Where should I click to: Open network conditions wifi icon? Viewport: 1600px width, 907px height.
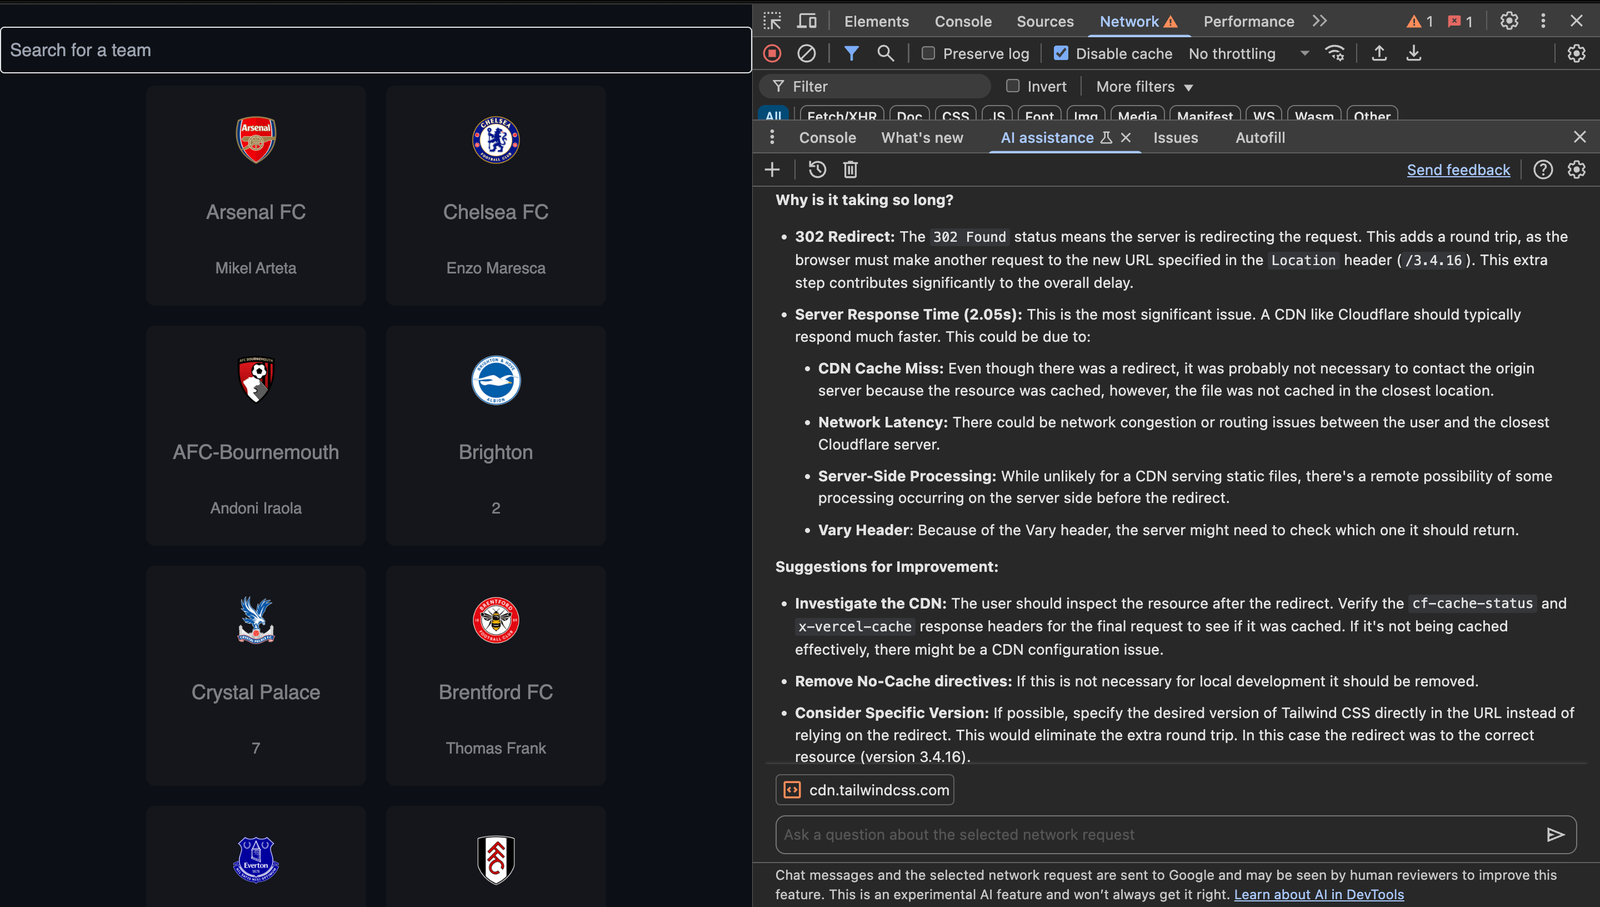click(x=1335, y=53)
